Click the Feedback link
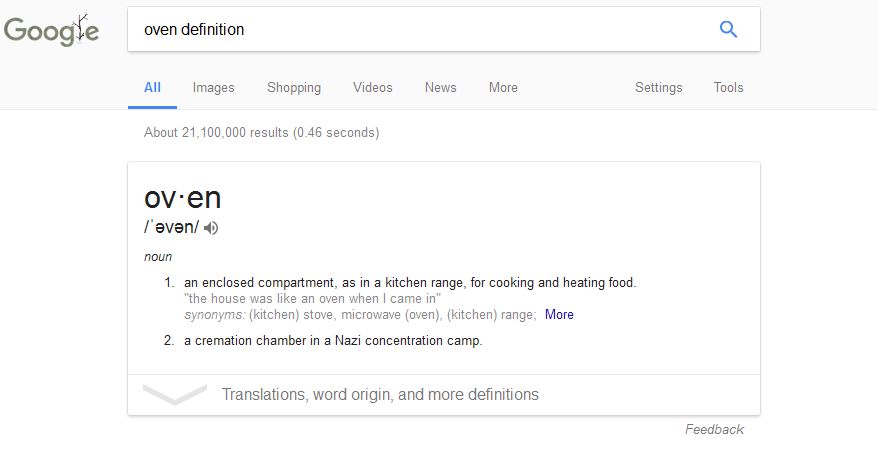This screenshot has height=450, width=878. point(714,429)
